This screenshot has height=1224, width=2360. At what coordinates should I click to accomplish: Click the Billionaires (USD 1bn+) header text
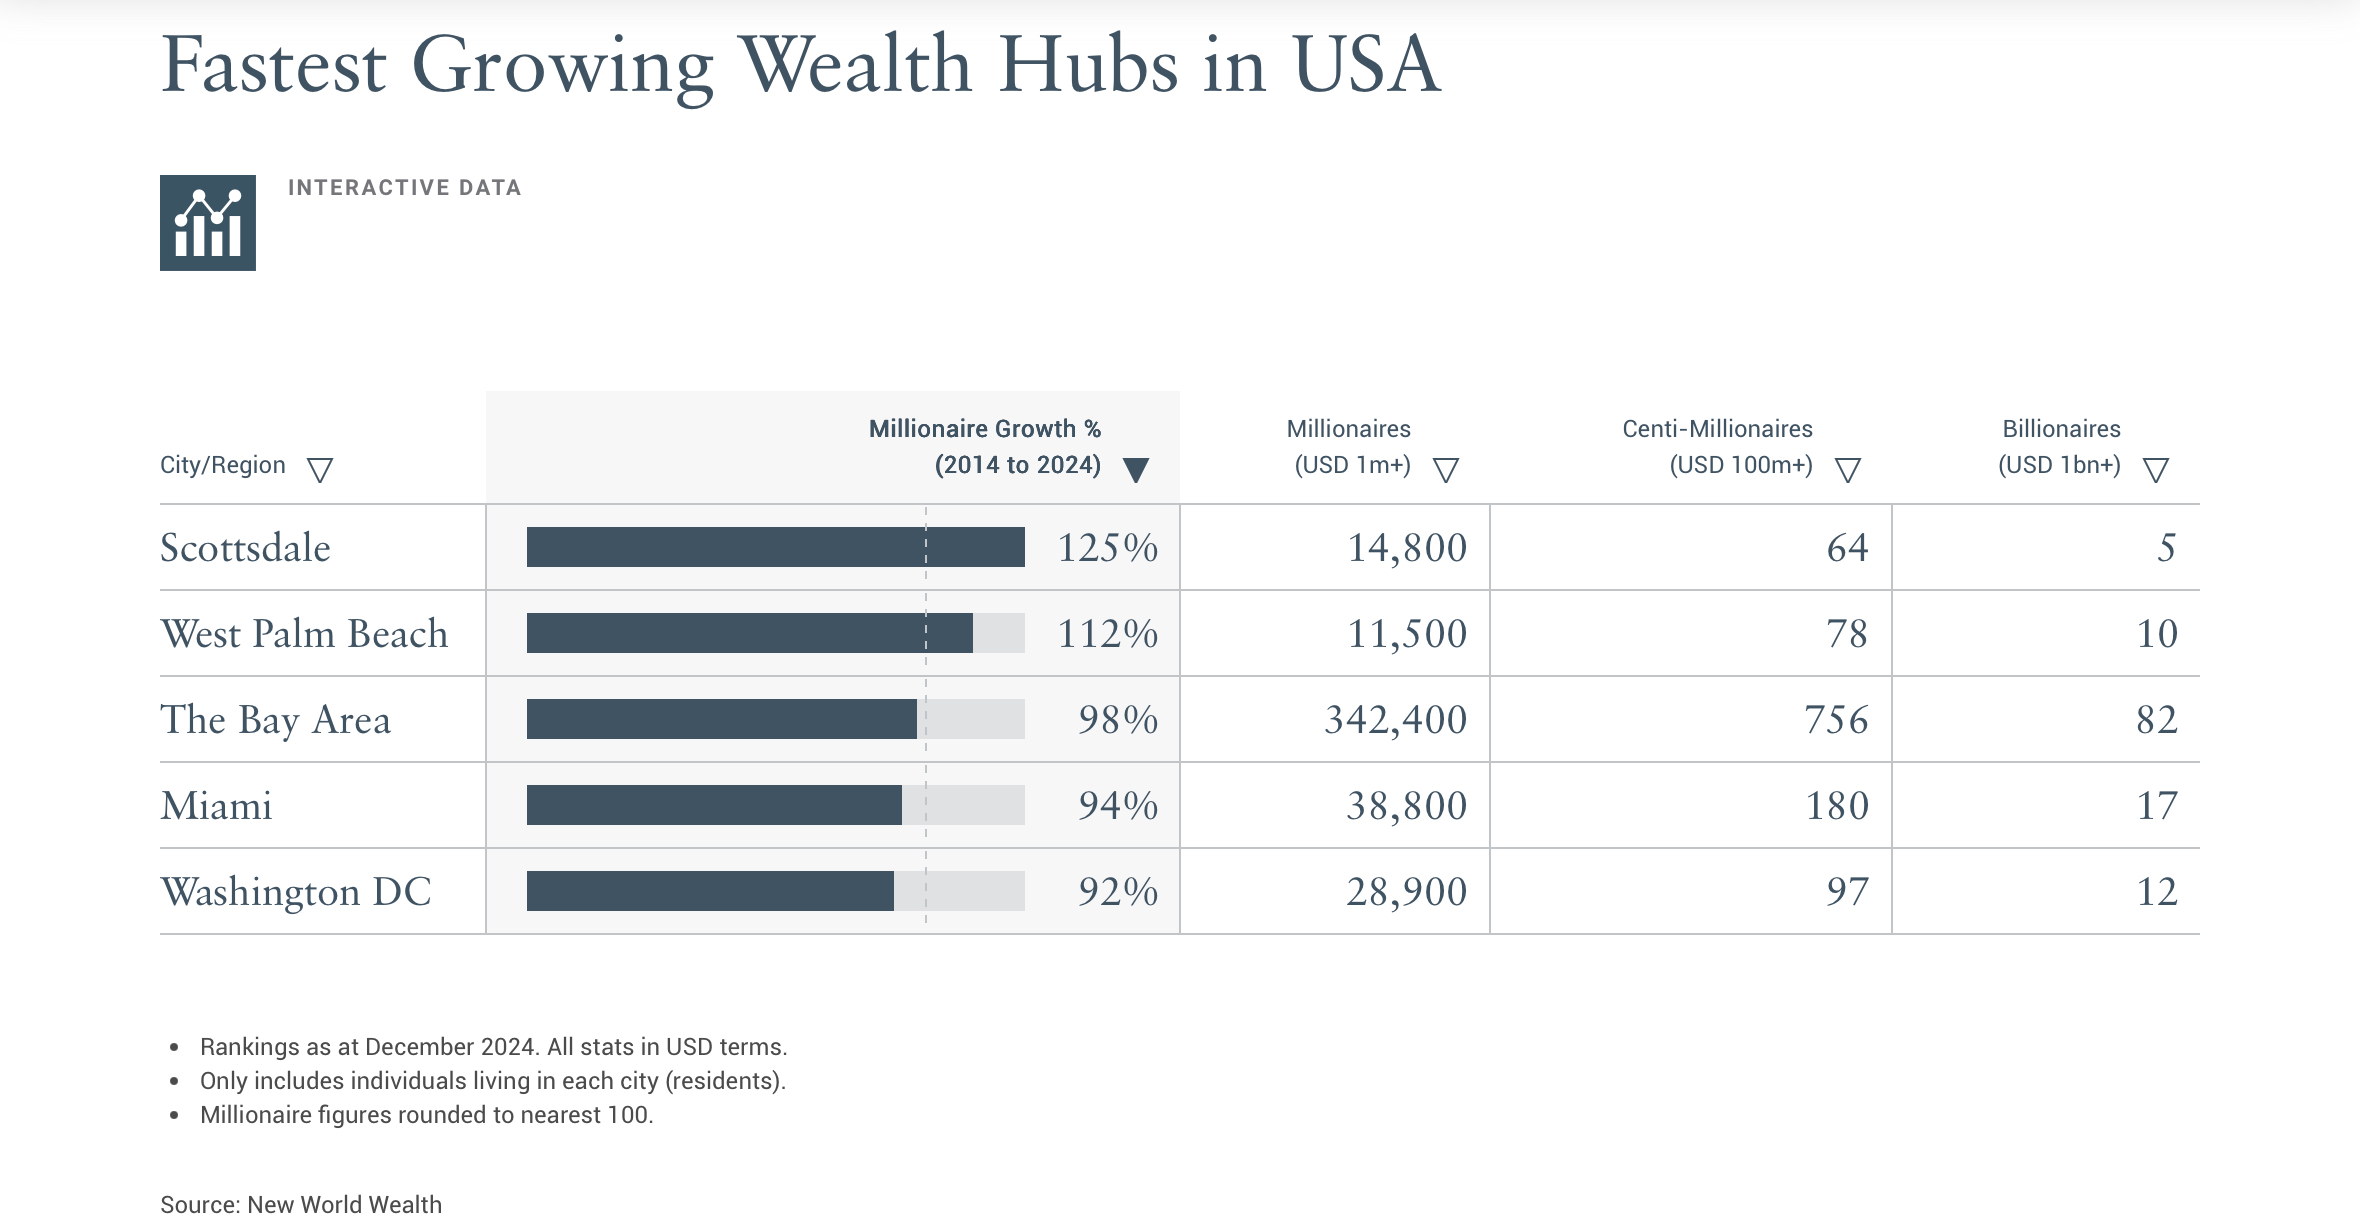tap(2060, 446)
